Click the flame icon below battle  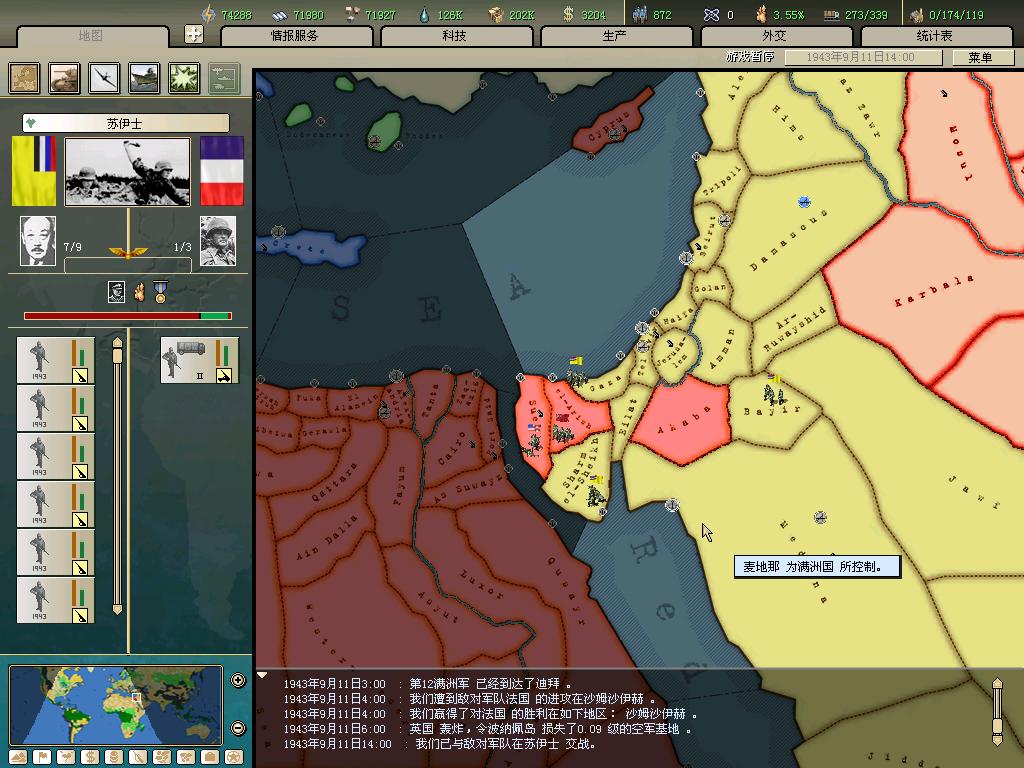coord(138,292)
